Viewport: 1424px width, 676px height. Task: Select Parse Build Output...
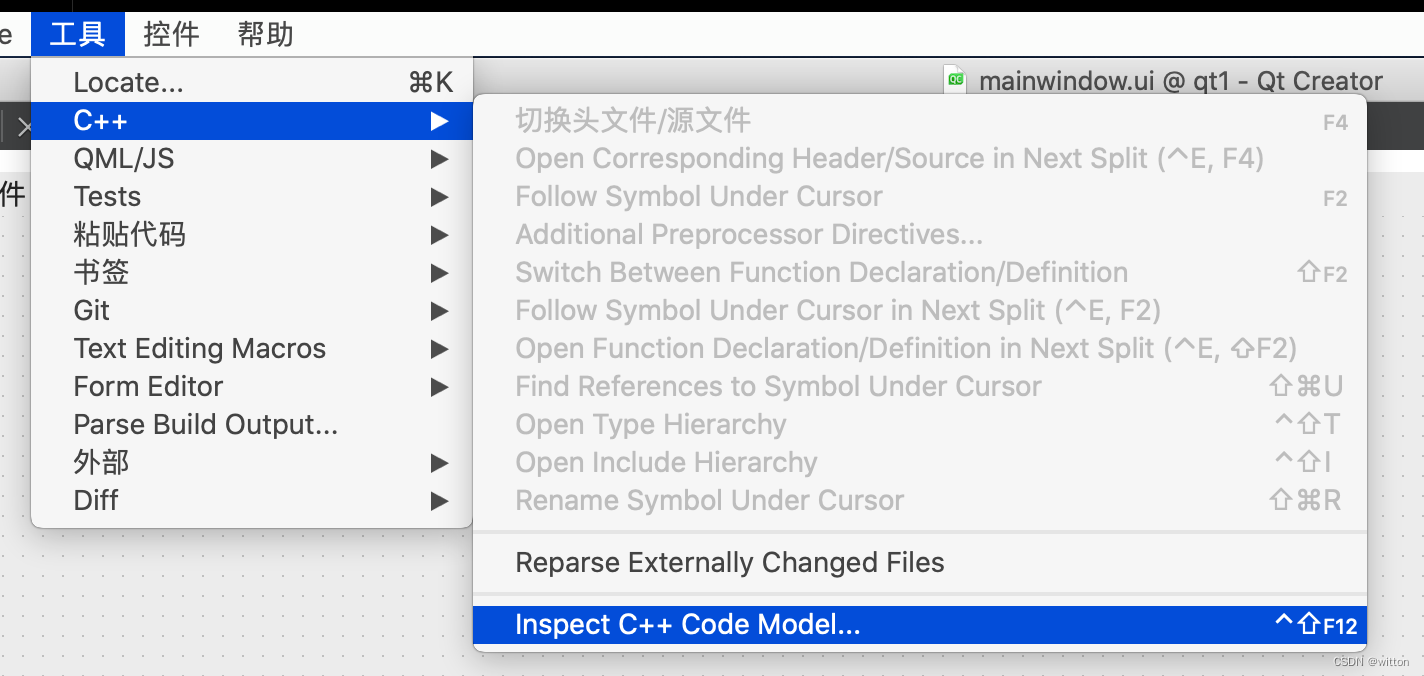tap(206, 425)
